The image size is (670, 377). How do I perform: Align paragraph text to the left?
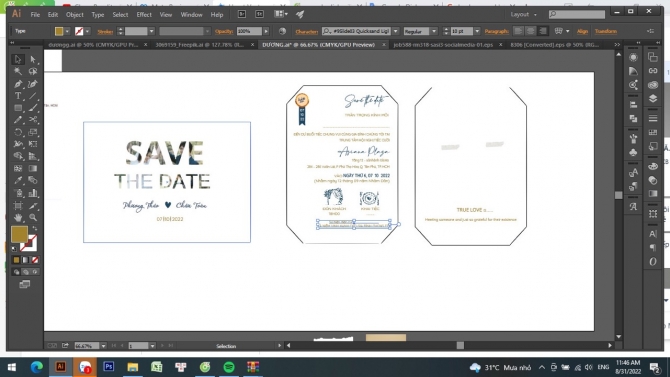pos(518,31)
